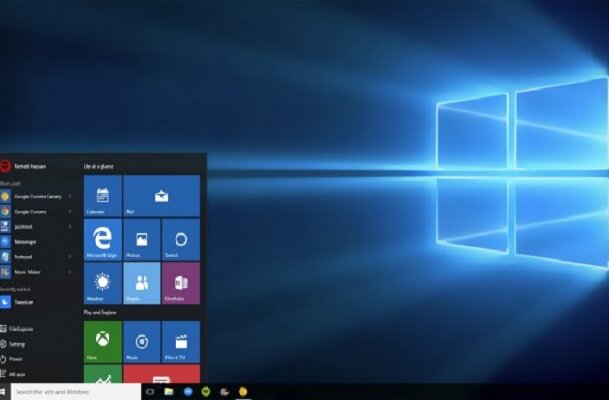Open the Xbox tile
The width and height of the screenshot is (609, 400).
(102, 341)
